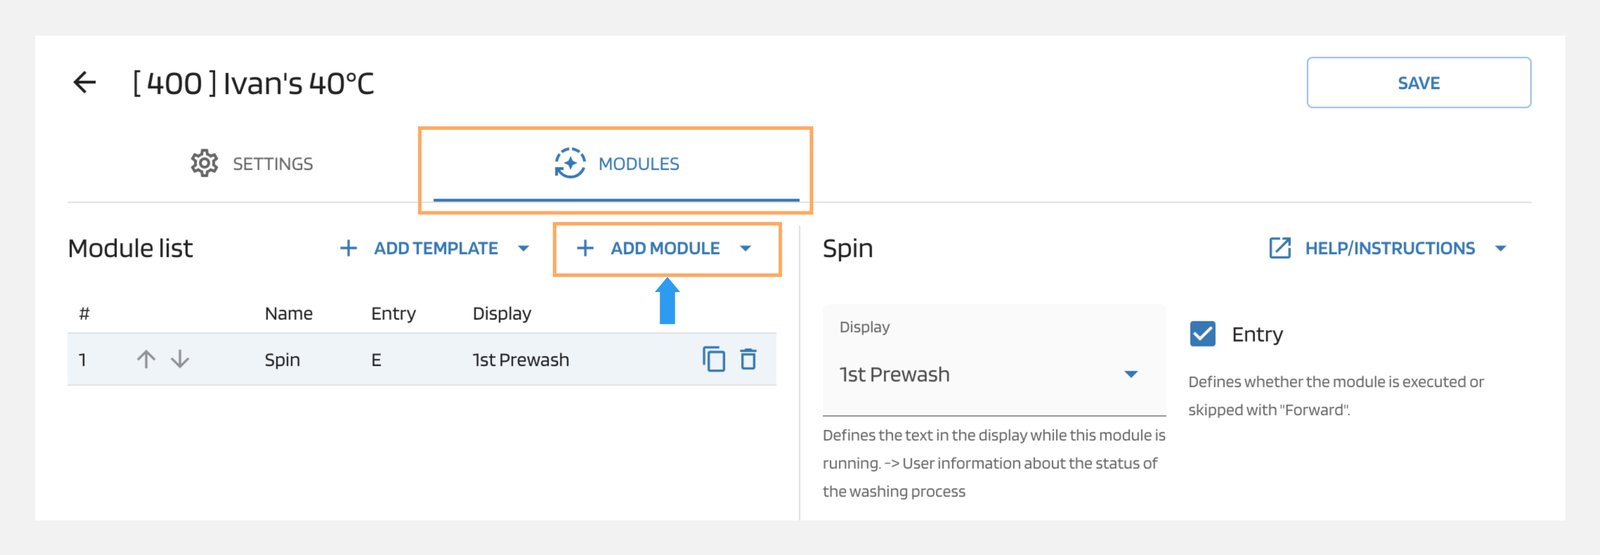Image resolution: width=1600 pixels, height=555 pixels.
Task: Click the Add Module button label
Action: (x=665, y=248)
